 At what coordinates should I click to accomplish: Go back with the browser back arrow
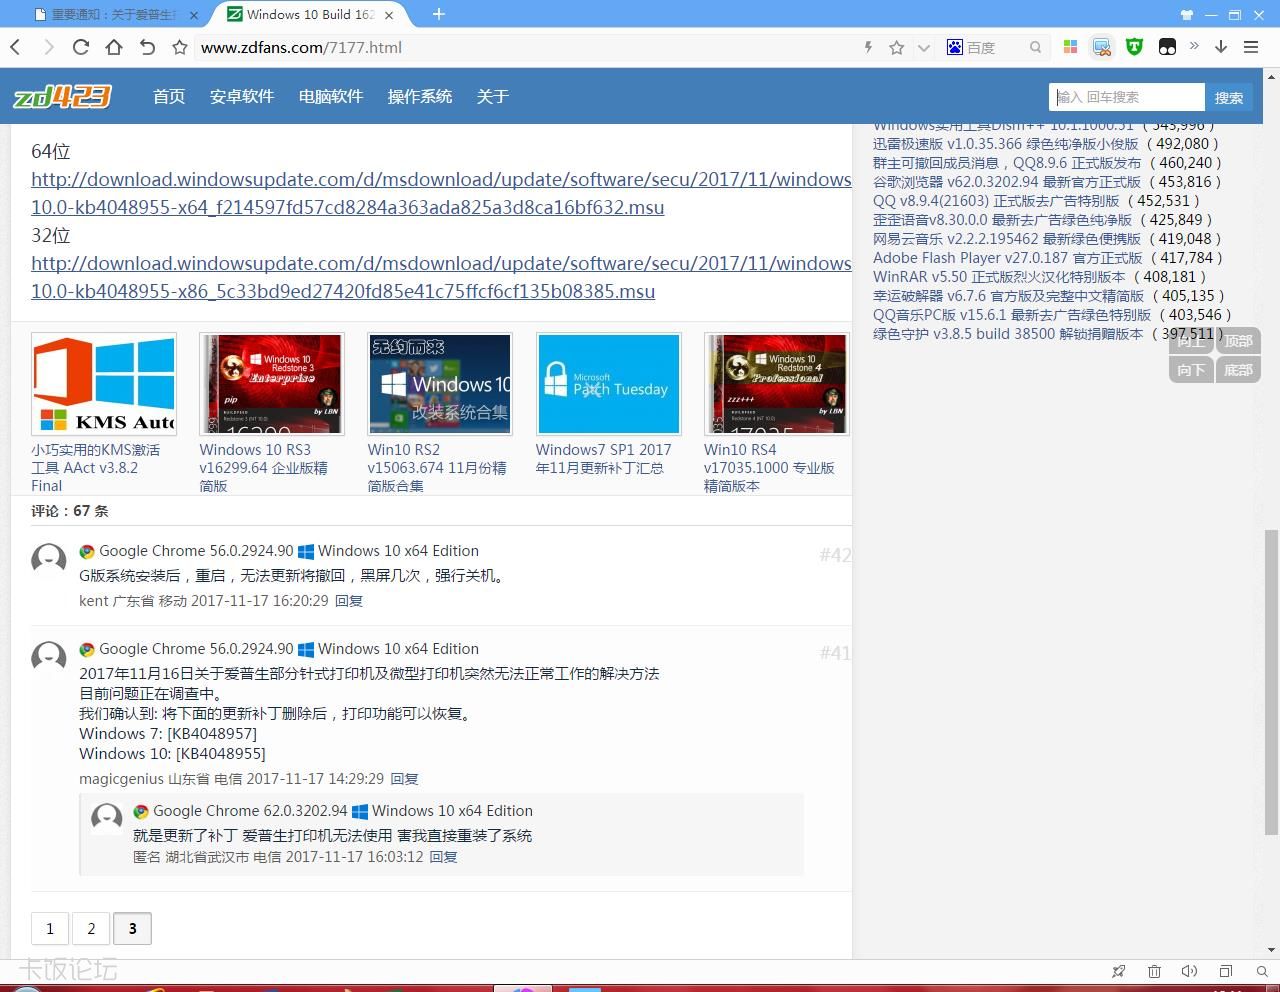coord(15,47)
